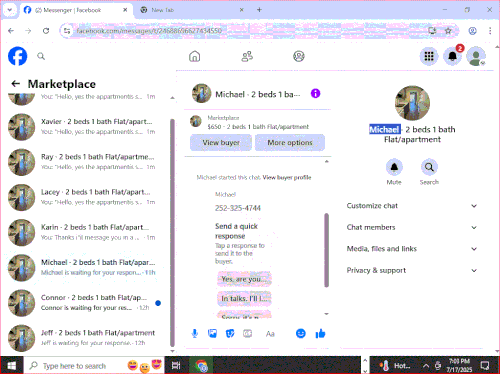Expand the Chat members section

point(412,227)
